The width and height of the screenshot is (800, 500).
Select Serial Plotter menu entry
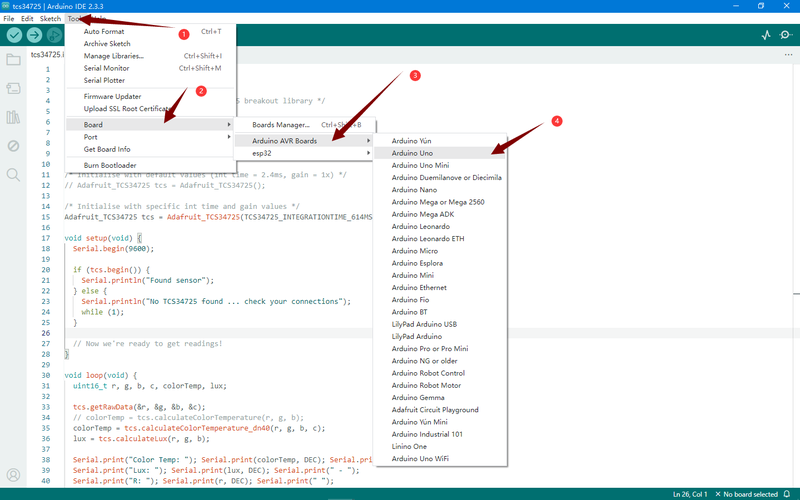point(151,81)
